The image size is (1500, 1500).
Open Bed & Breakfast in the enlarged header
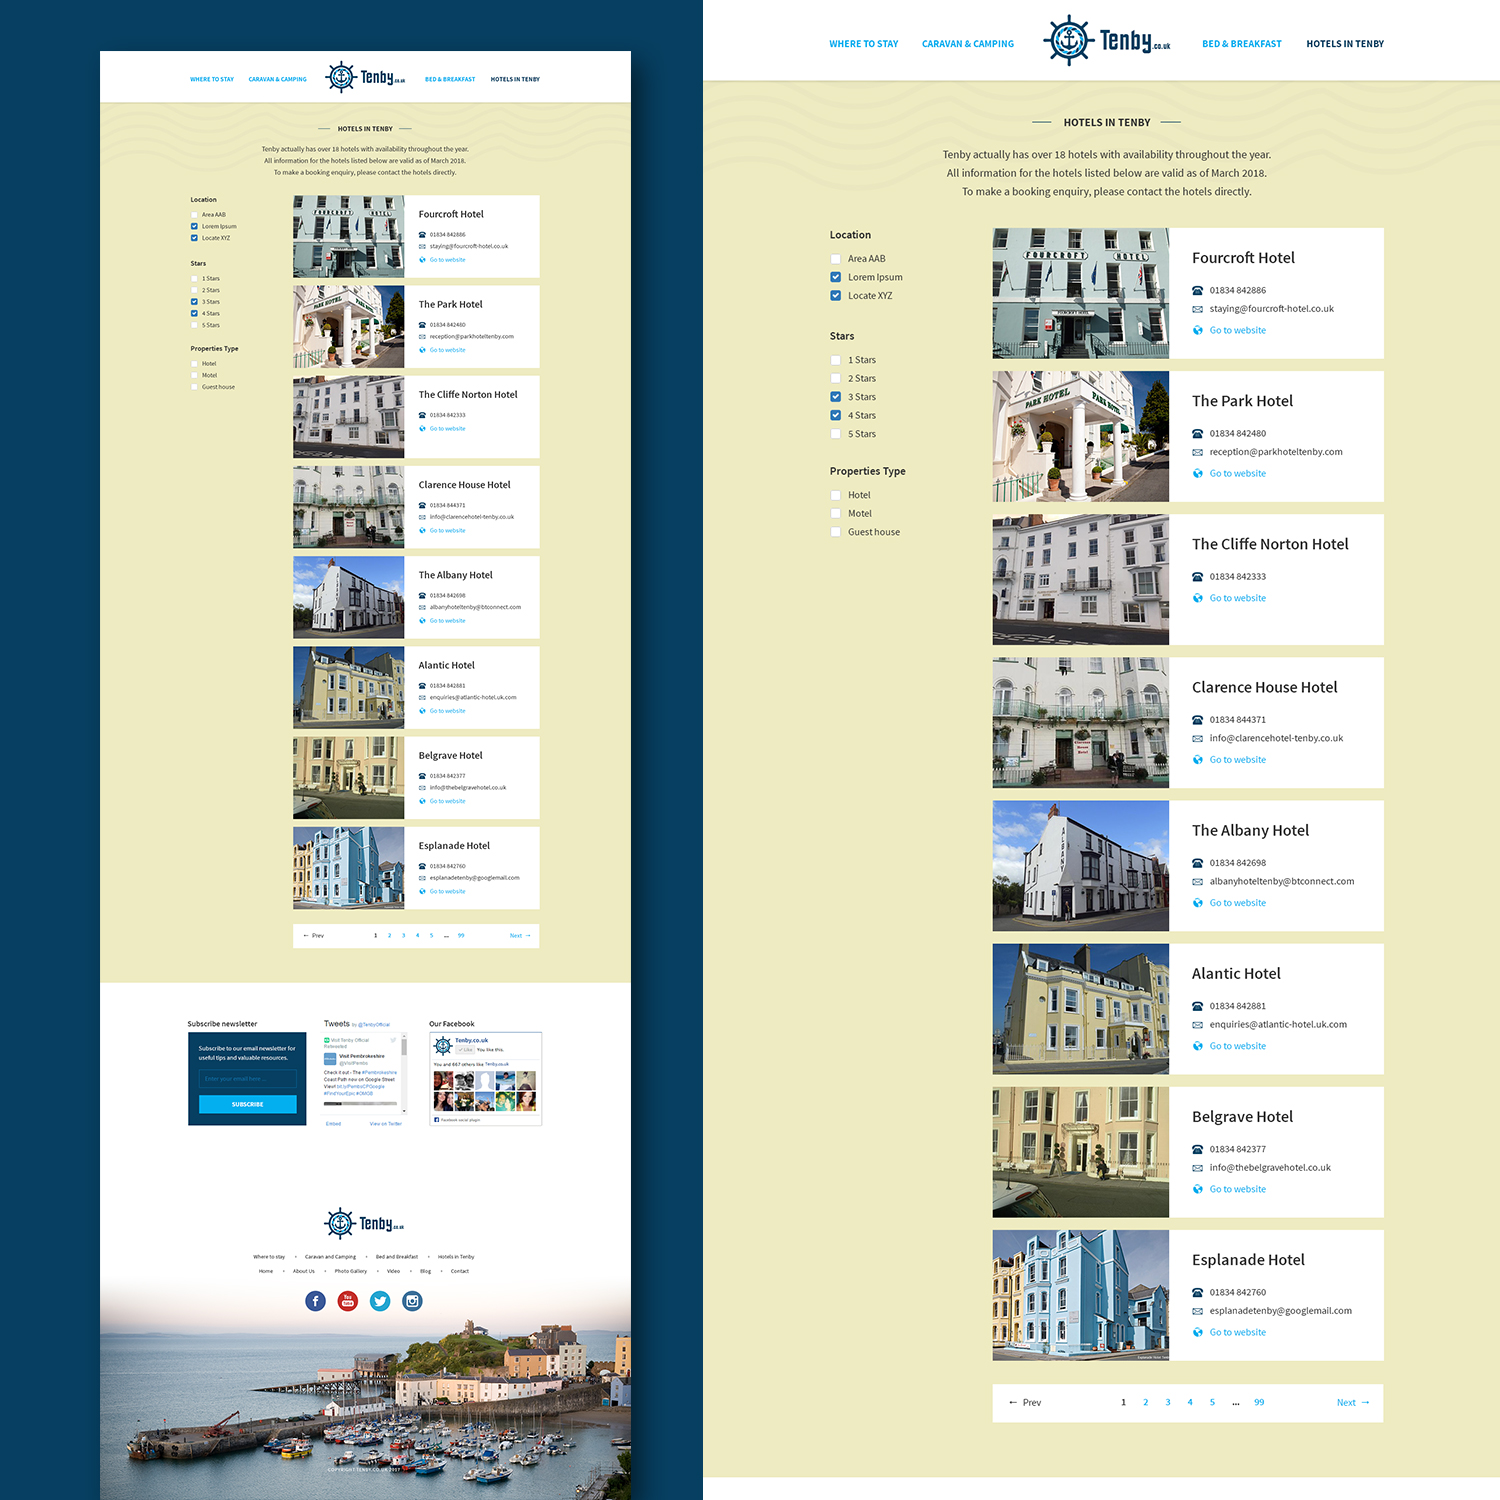[1242, 44]
